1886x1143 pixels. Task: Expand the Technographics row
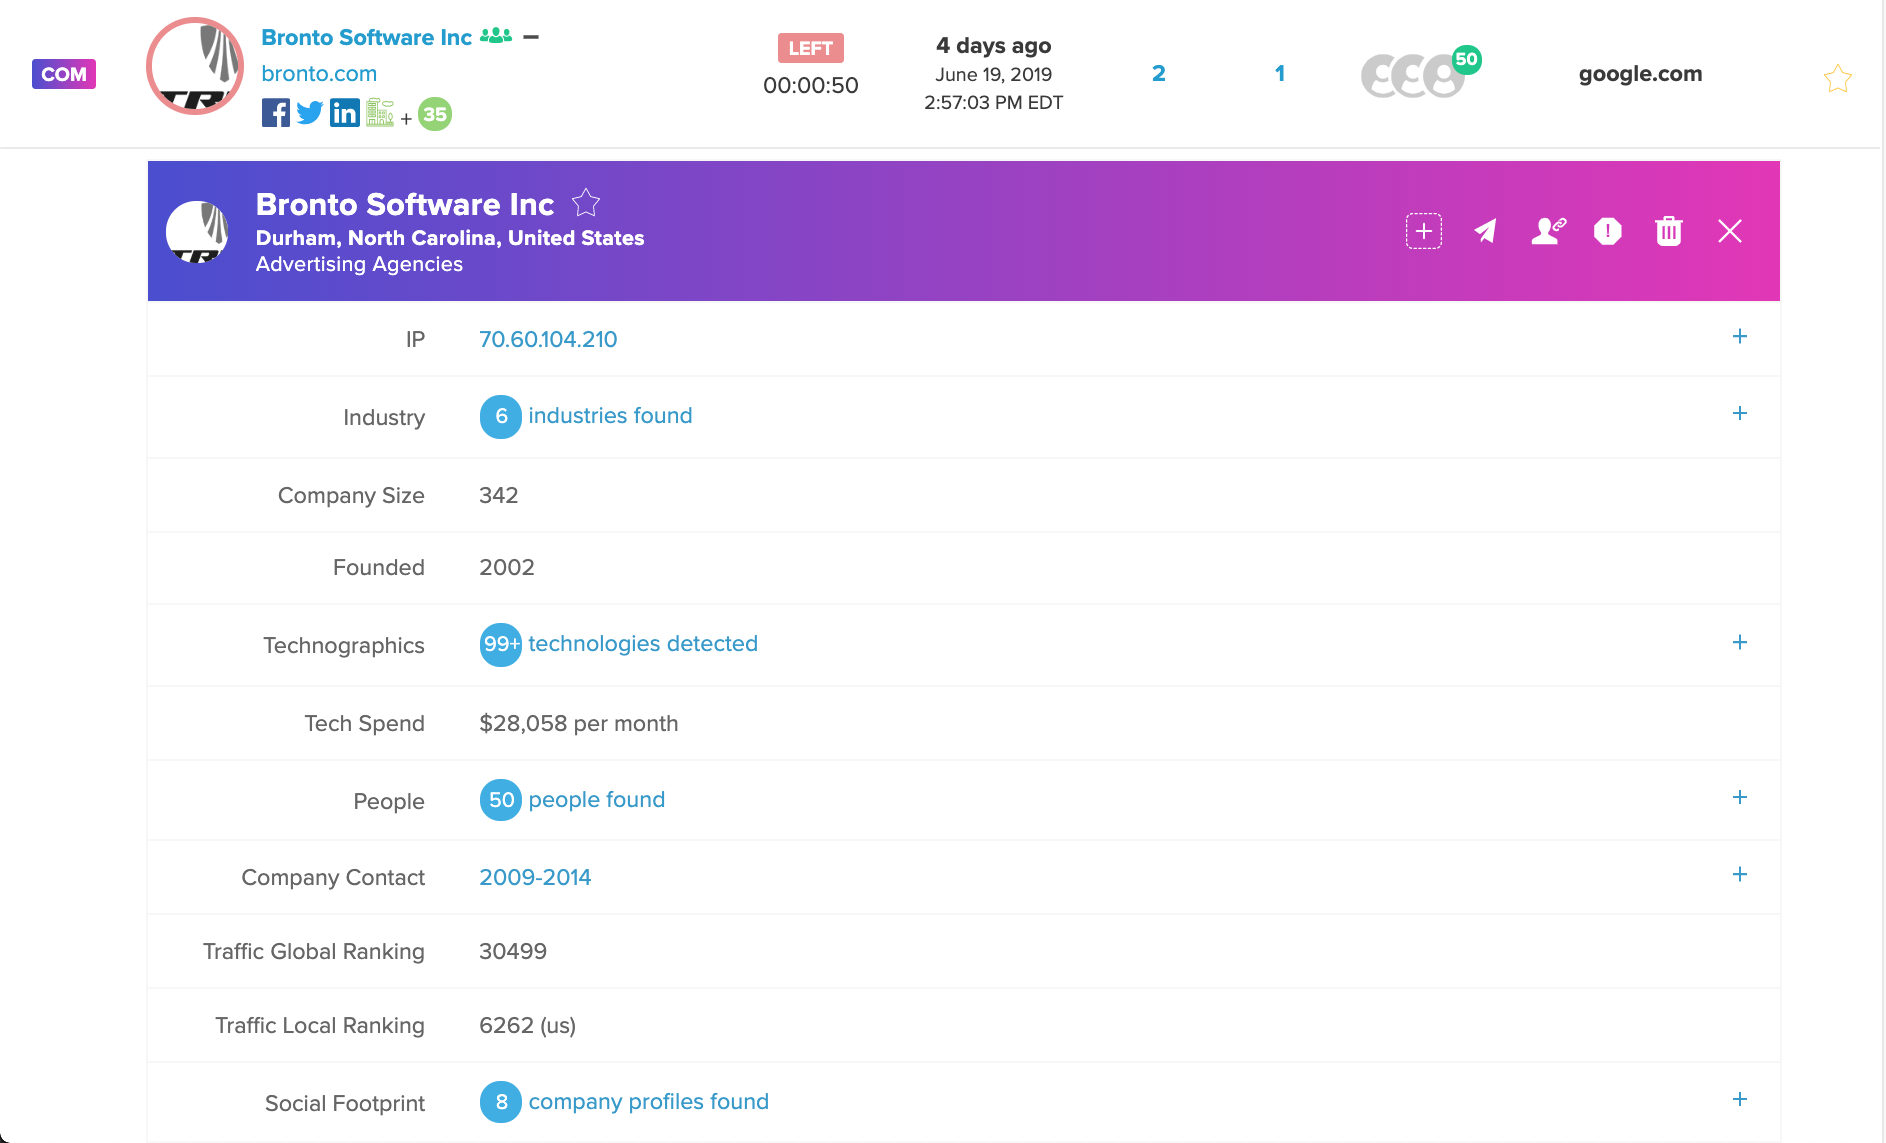[1740, 642]
